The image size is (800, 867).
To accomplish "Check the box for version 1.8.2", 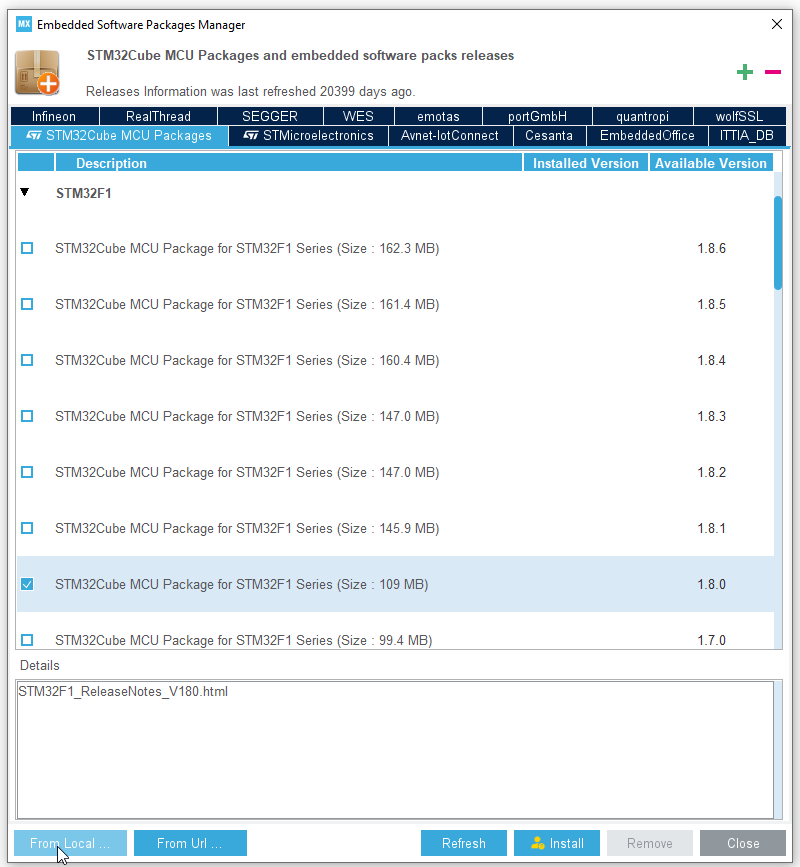I will point(27,472).
